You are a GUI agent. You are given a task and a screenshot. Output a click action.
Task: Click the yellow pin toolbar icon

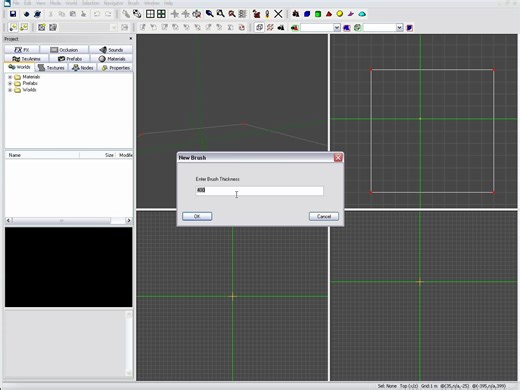click(267, 14)
